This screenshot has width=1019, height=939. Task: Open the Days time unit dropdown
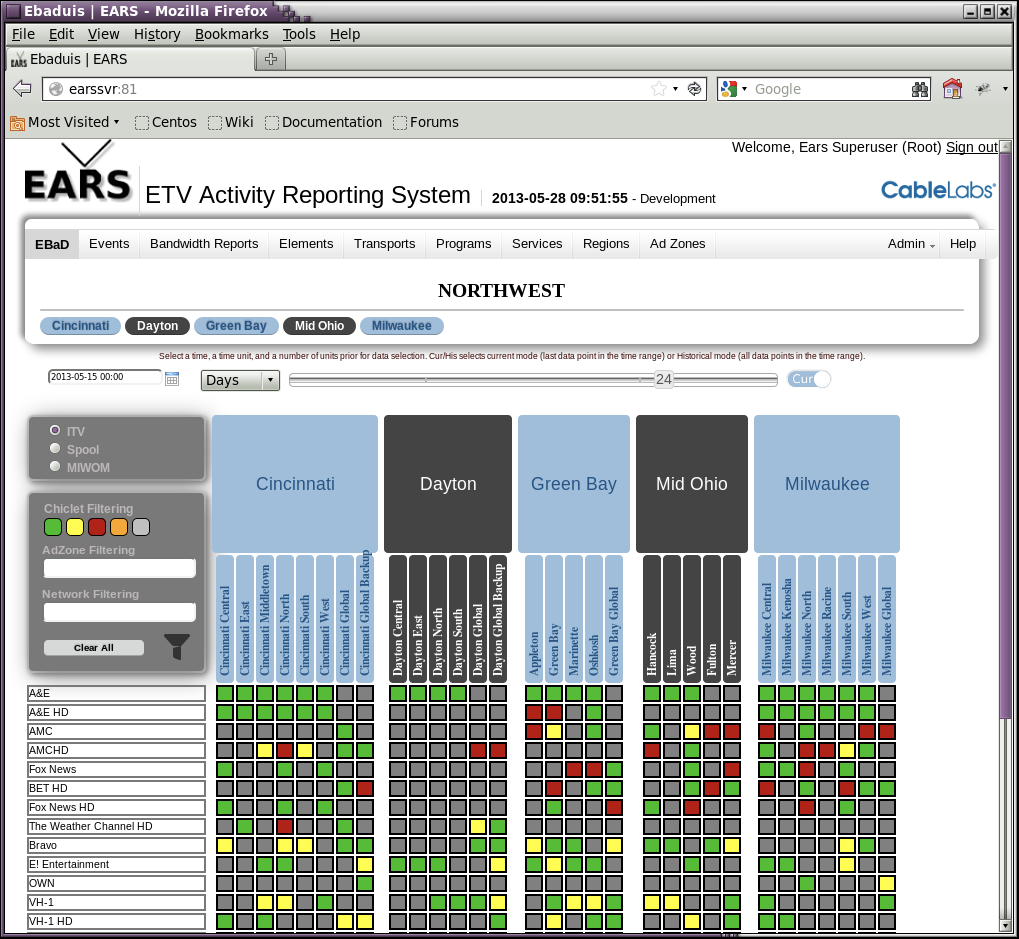point(240,380)
